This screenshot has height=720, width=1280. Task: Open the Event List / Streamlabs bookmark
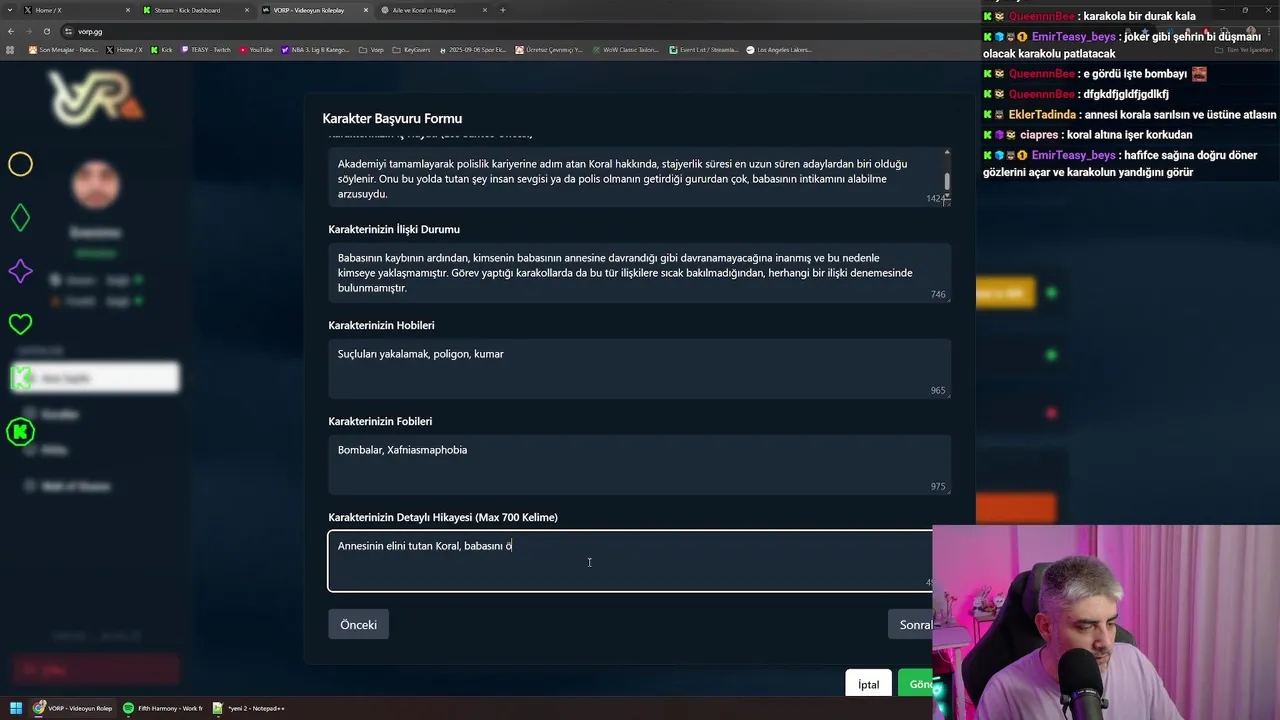(704, 49)
